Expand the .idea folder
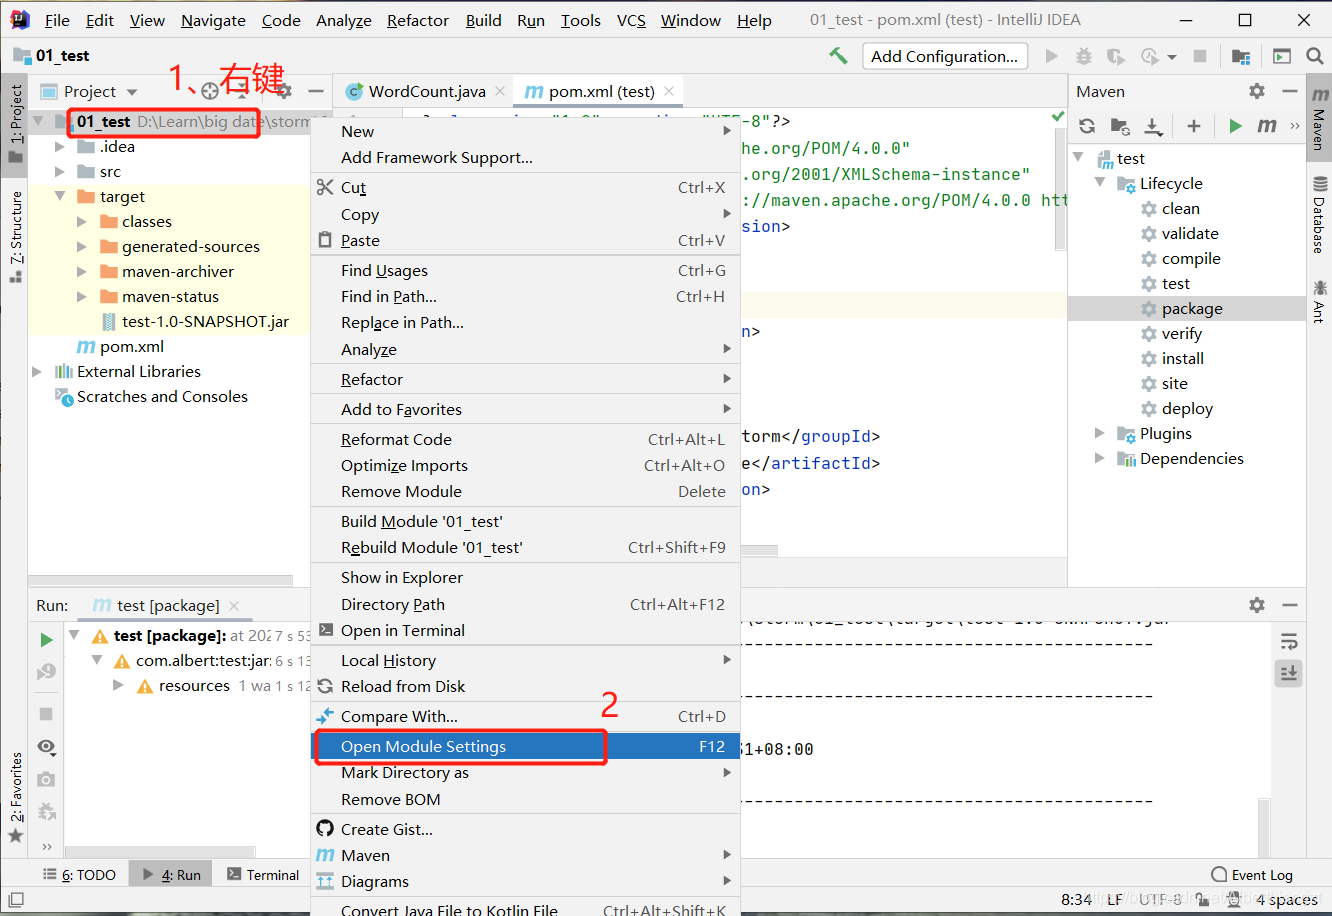The width and height of the screenshot is (1332, 916). tap(60, 147)
